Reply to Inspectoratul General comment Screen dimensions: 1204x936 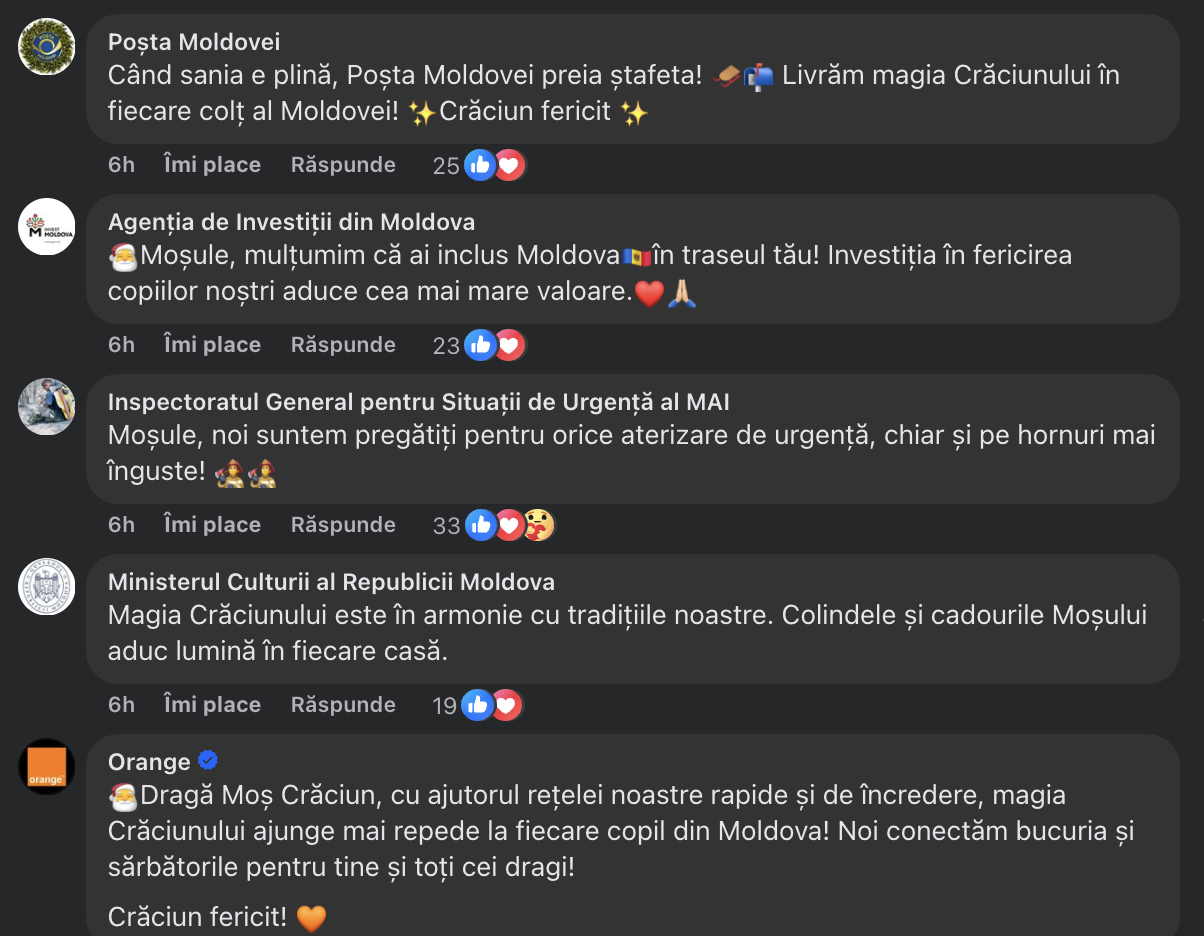tap(343, 525)
